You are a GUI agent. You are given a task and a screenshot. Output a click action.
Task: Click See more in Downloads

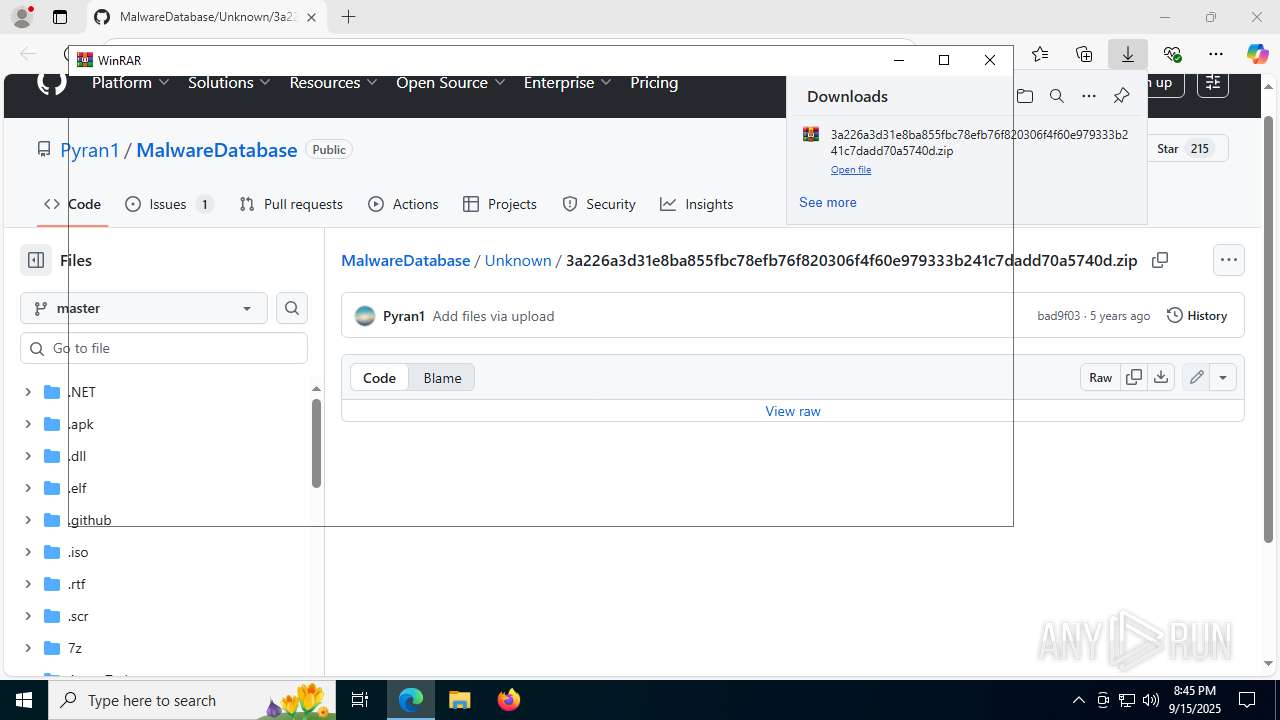tap(828, 202)
